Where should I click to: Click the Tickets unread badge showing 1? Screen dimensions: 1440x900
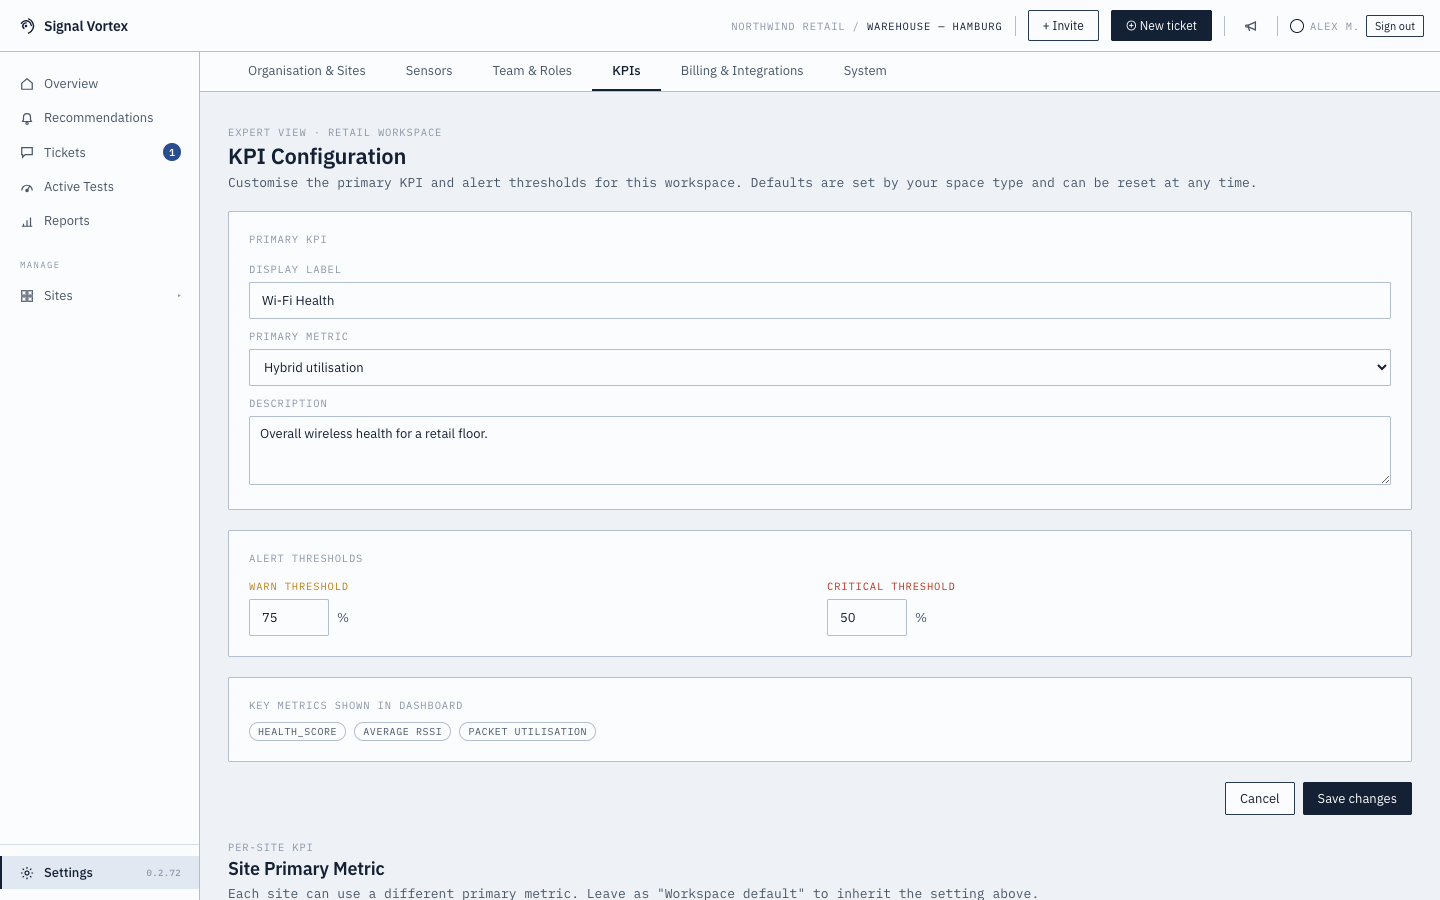tap(172, 152)
